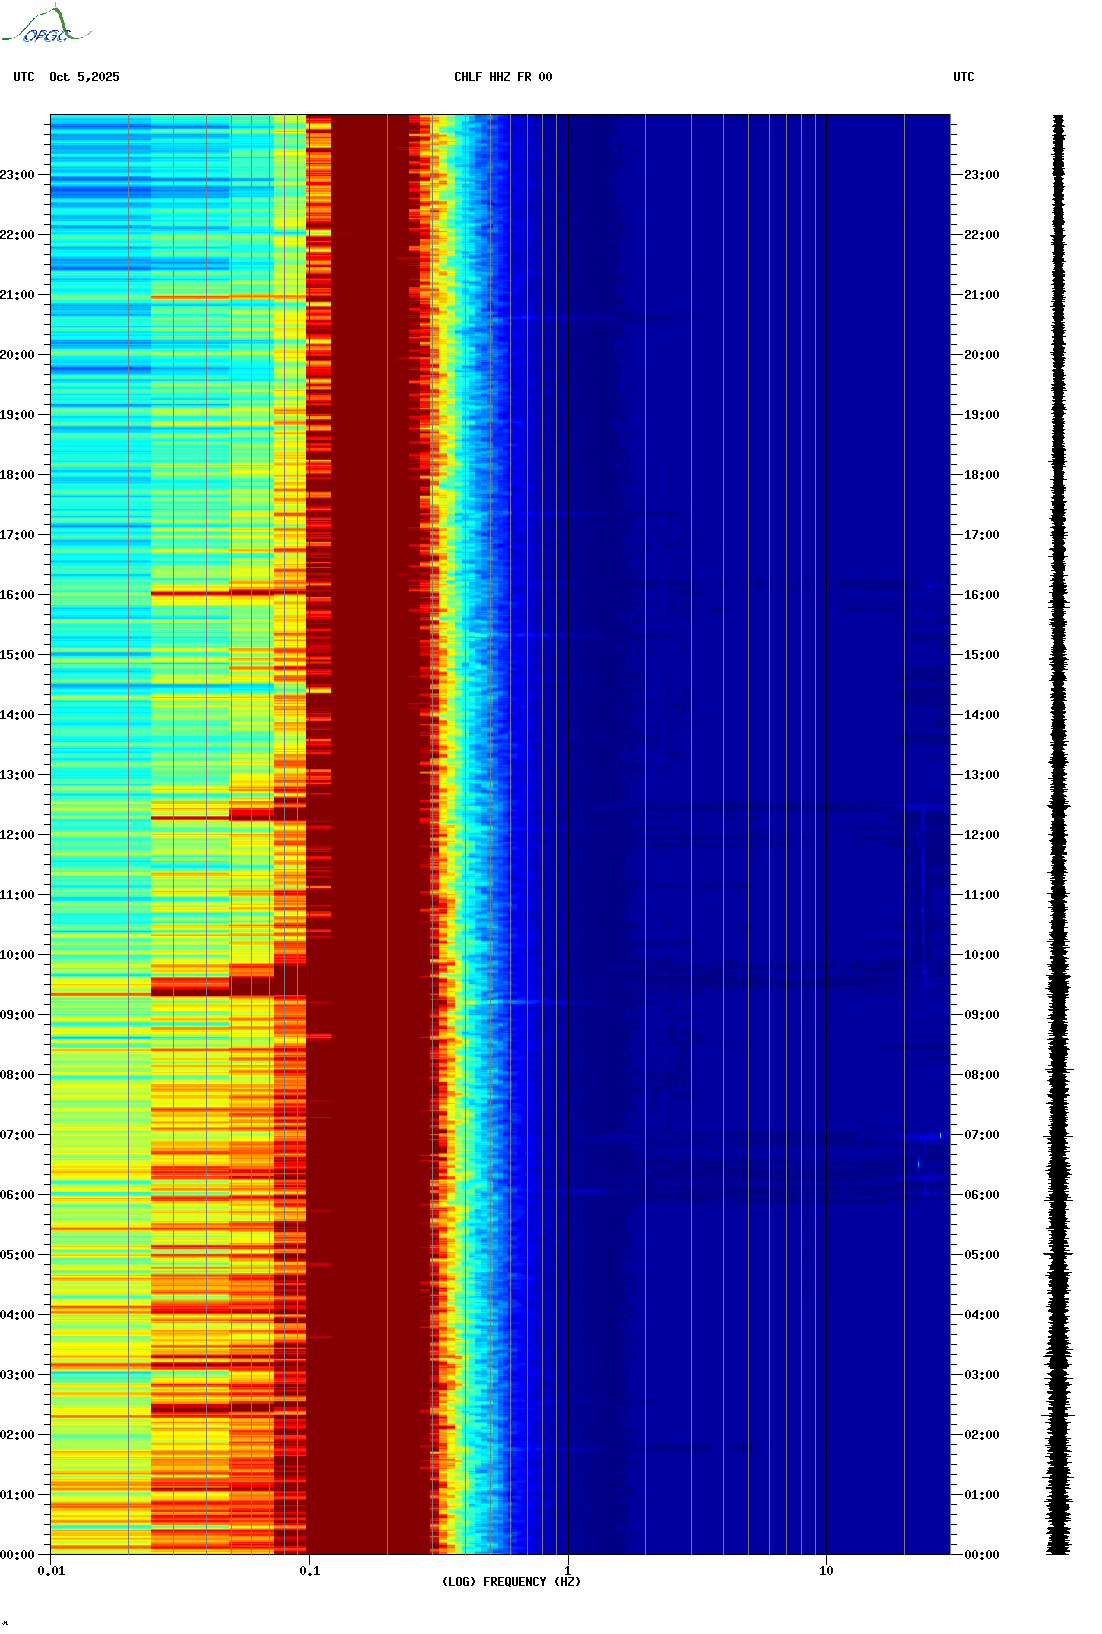Click the 0.1 frequency axis label
Screen dimensions: 1102x1634
pos(309,1571)
